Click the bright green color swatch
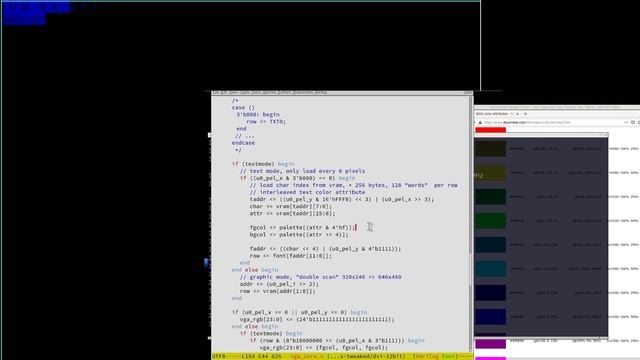This screenshot has width=640, height=360. (x=490, y=221)
